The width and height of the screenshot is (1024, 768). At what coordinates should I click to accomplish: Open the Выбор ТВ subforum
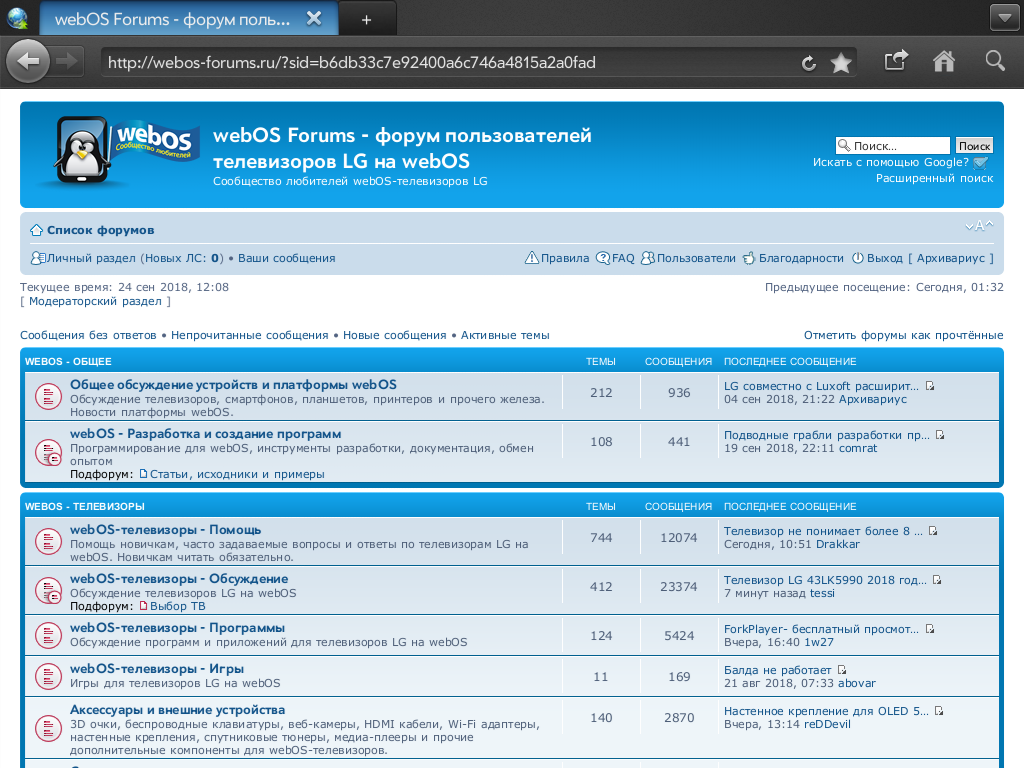[177, 606]
